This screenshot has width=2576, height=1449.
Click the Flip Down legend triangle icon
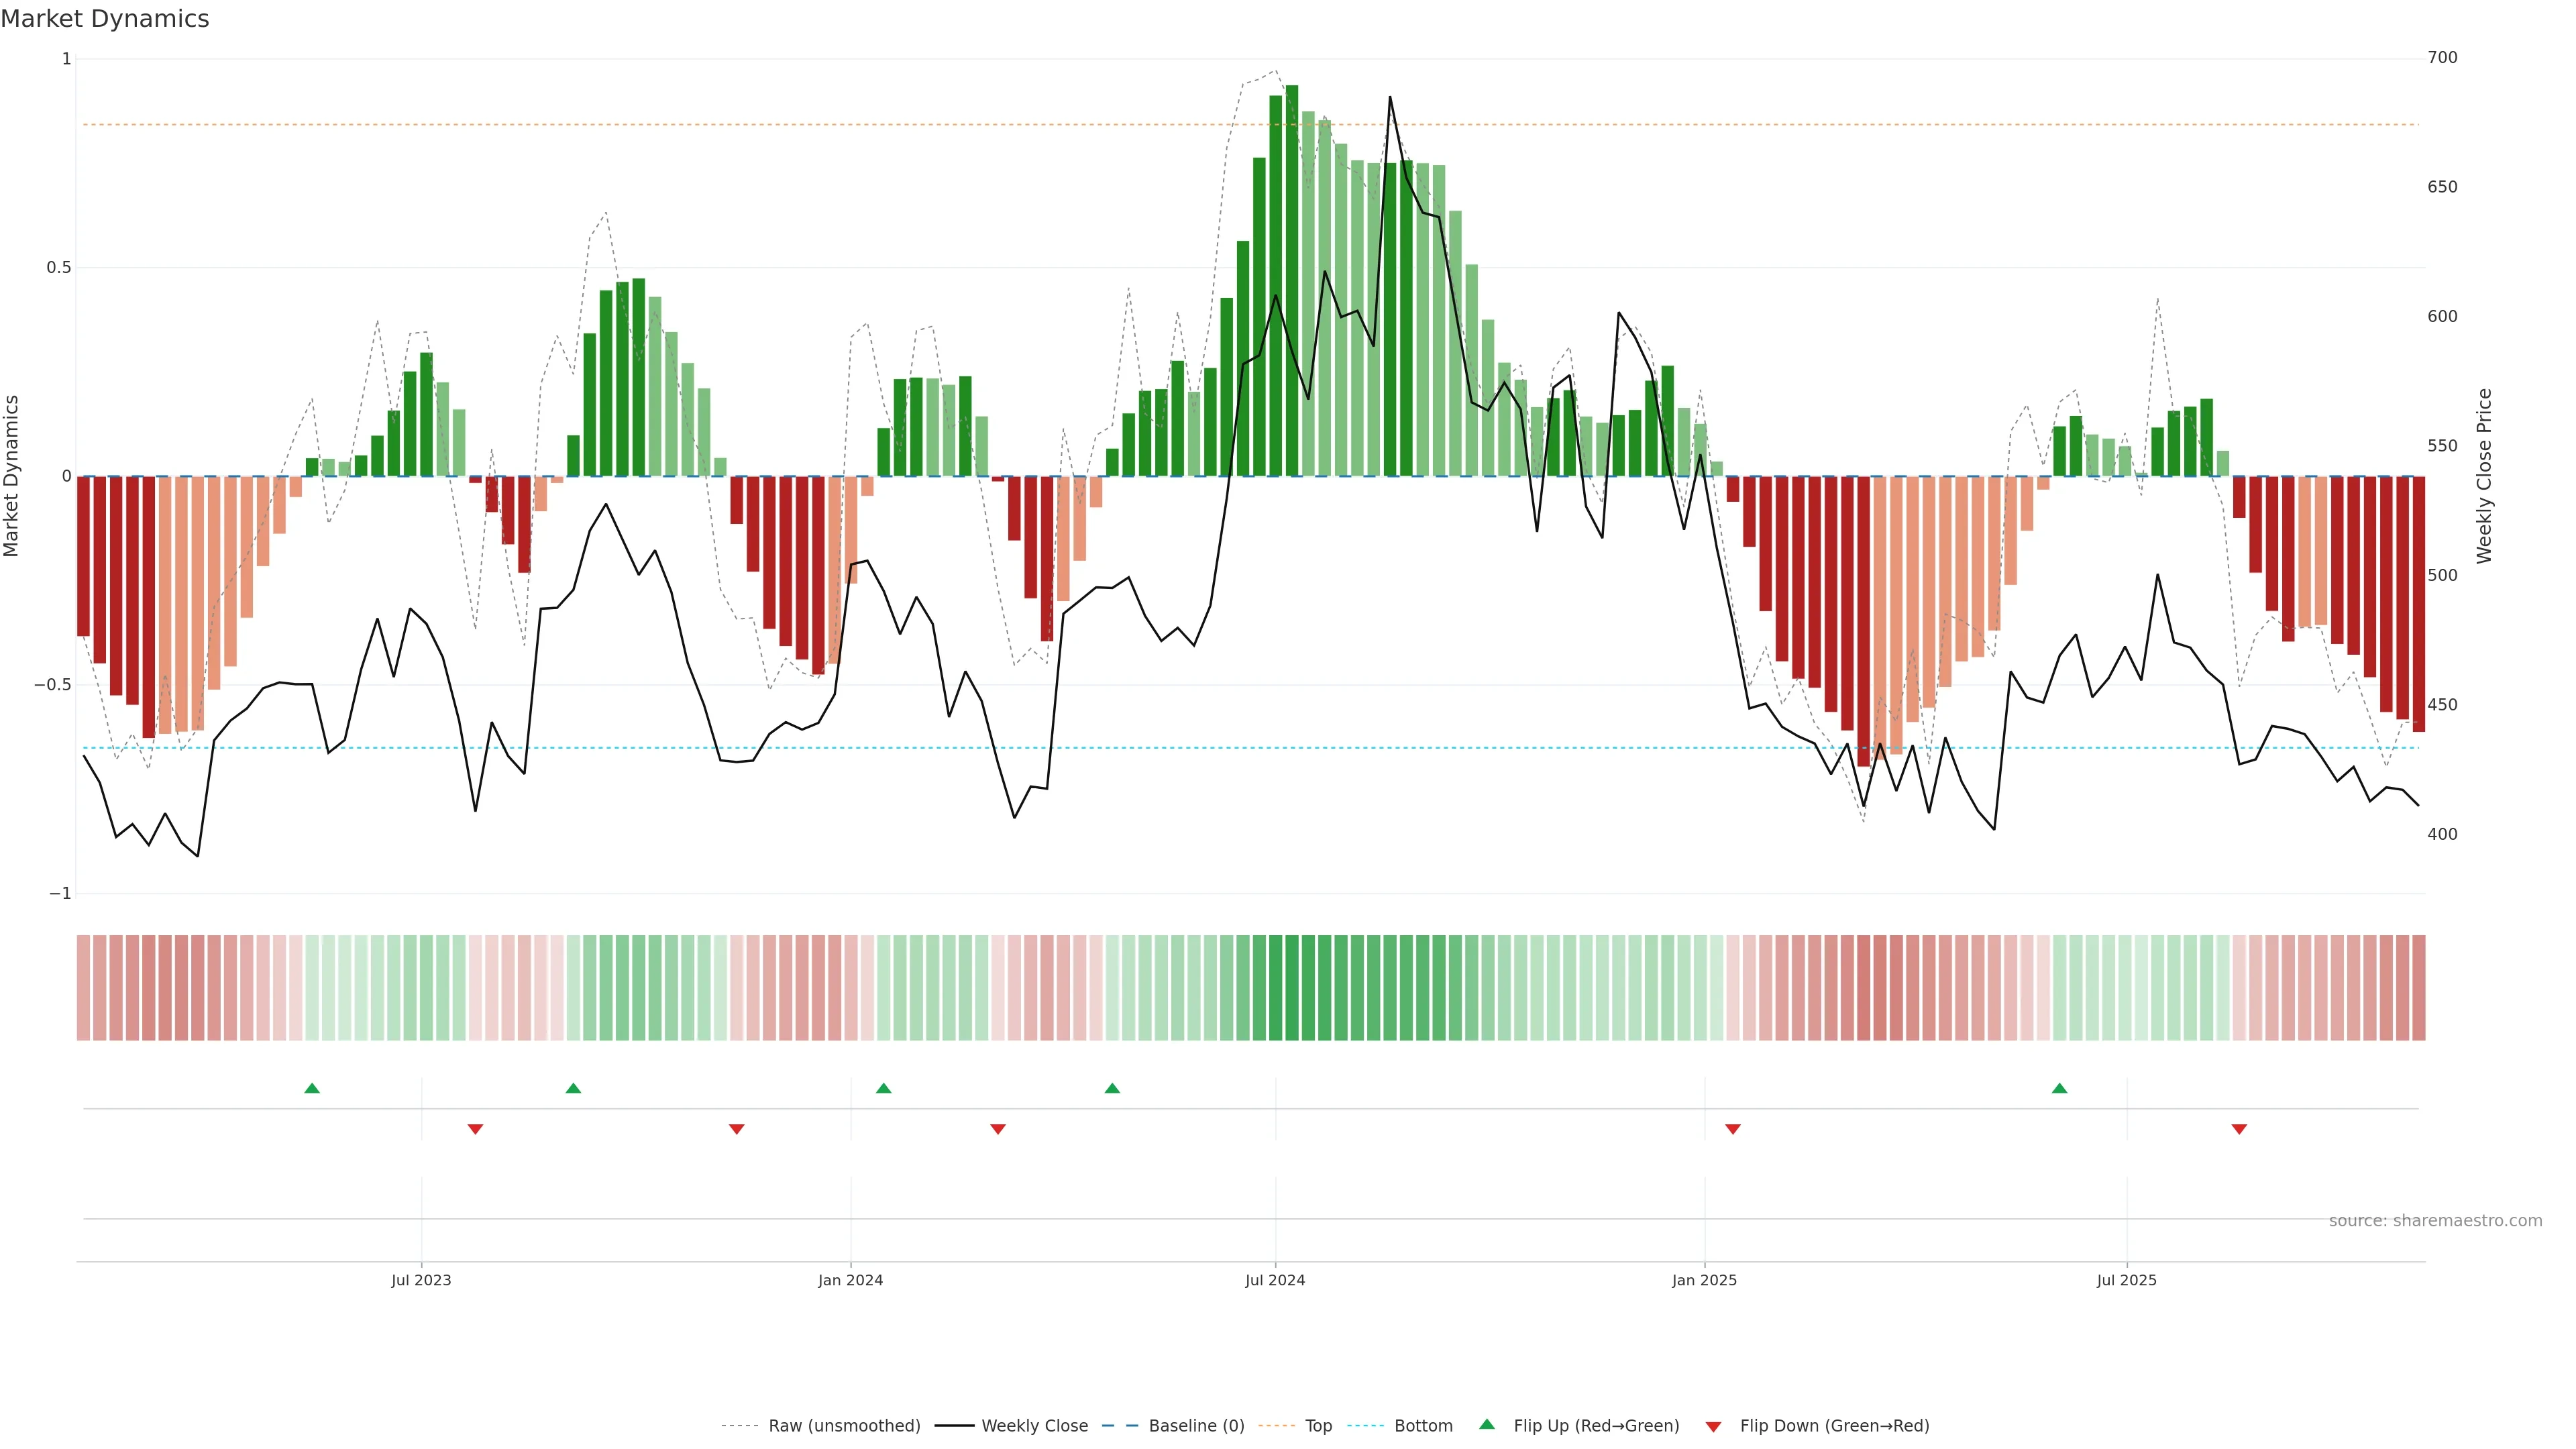point(1713,1426)
